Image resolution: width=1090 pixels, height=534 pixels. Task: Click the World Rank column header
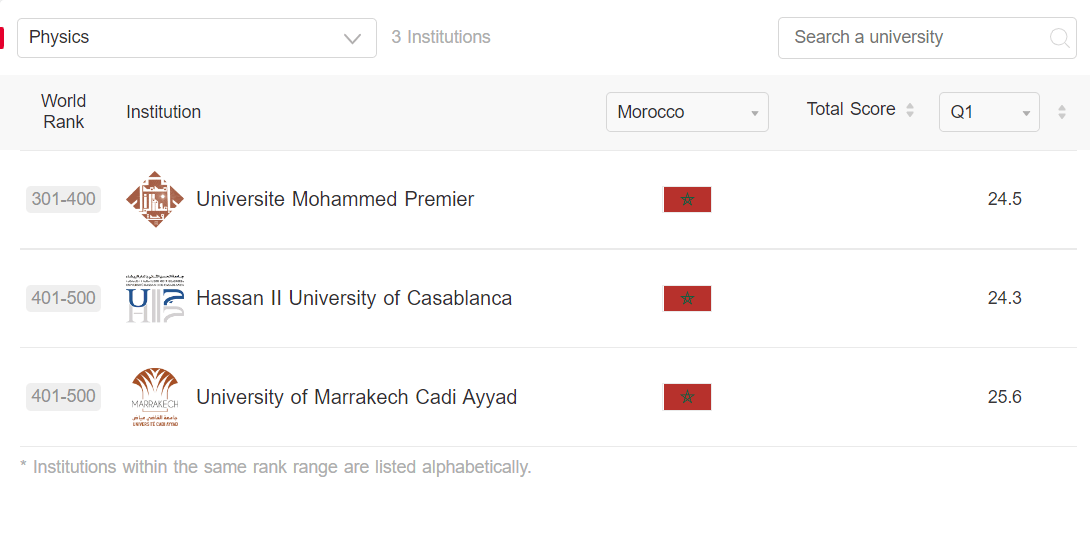click(64, 111)
